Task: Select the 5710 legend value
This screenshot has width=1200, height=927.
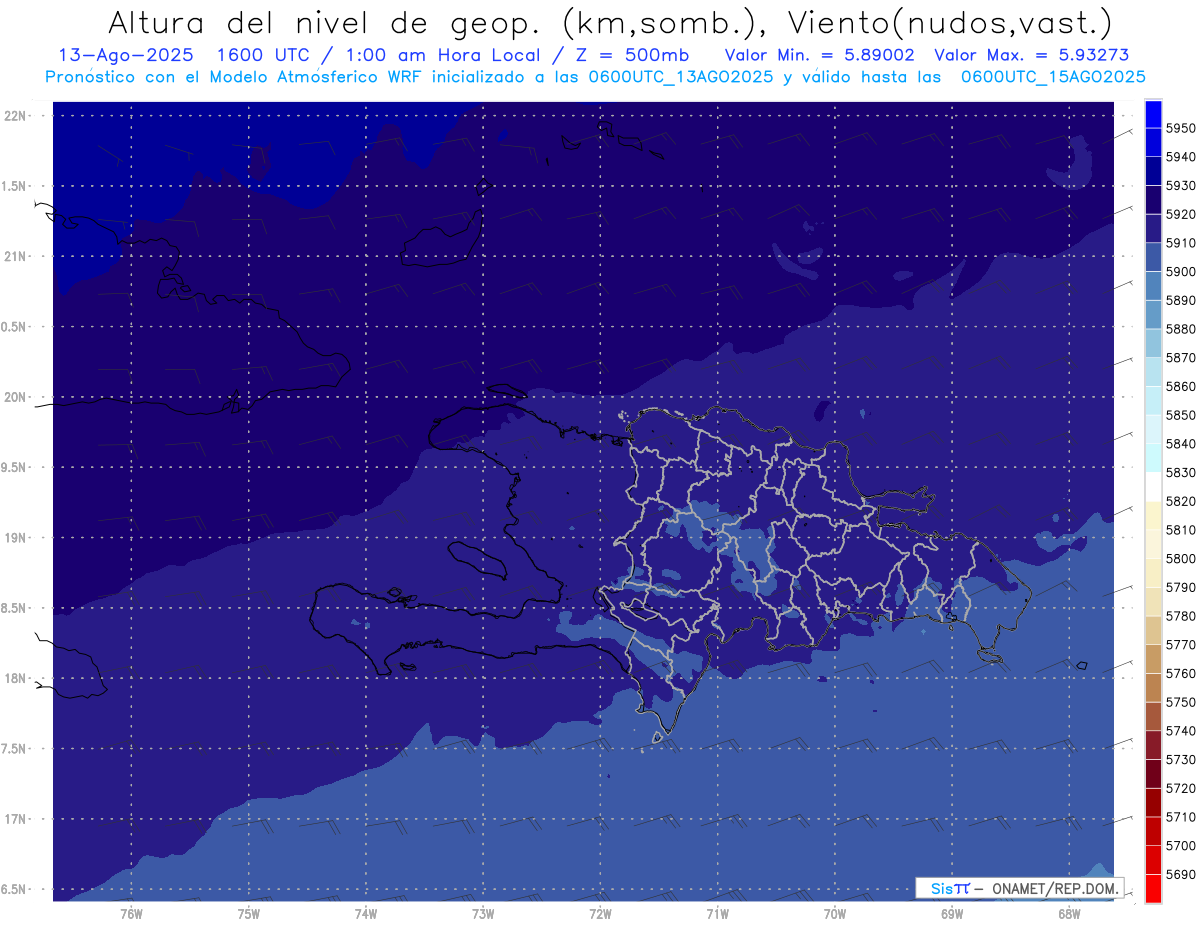Action: coord(1181,817)
